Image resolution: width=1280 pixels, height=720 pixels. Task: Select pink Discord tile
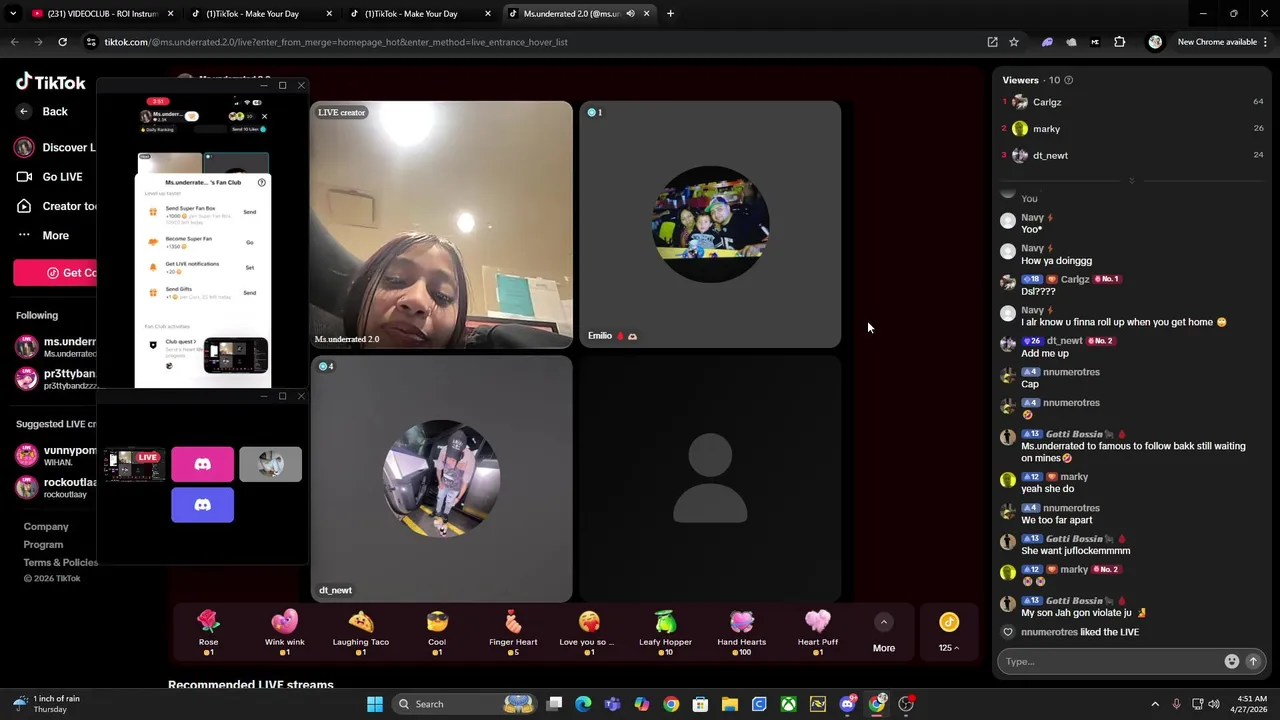(x=203, y=464)
